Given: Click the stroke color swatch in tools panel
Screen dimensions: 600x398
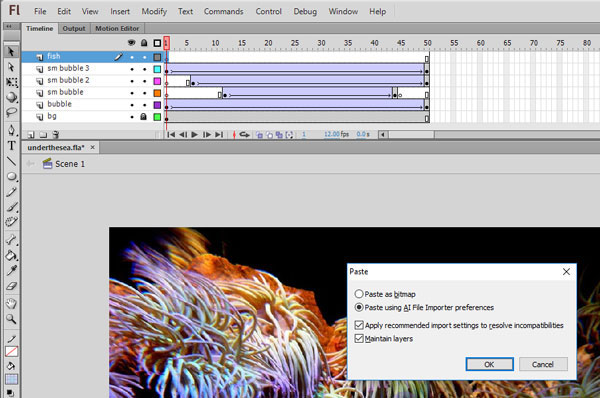Looking at the screenshot, I should 11,351.
